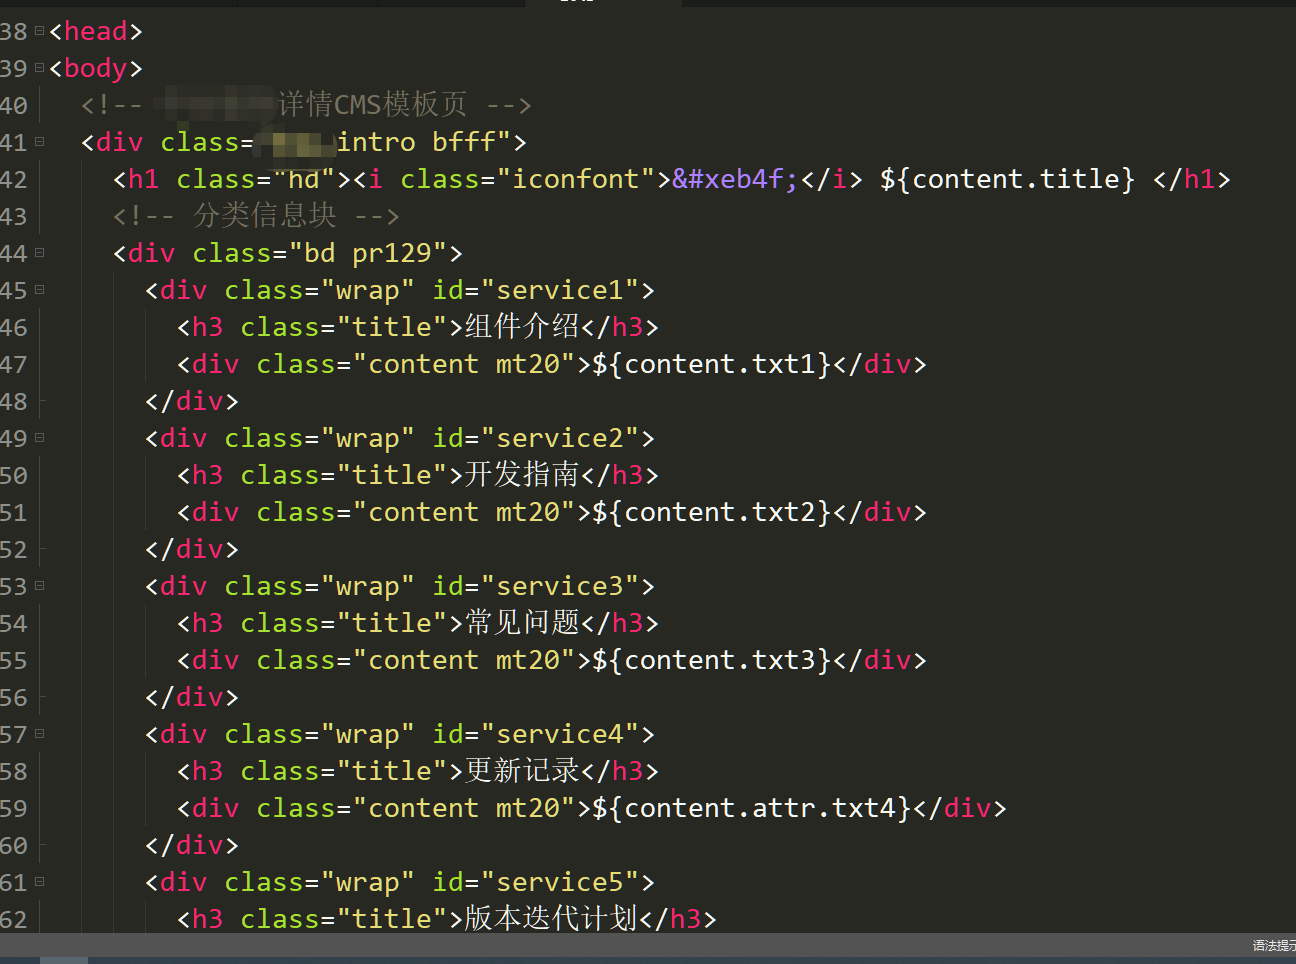Click line number 59 in the gutter
1296x964 pixels.
[14, 808]
